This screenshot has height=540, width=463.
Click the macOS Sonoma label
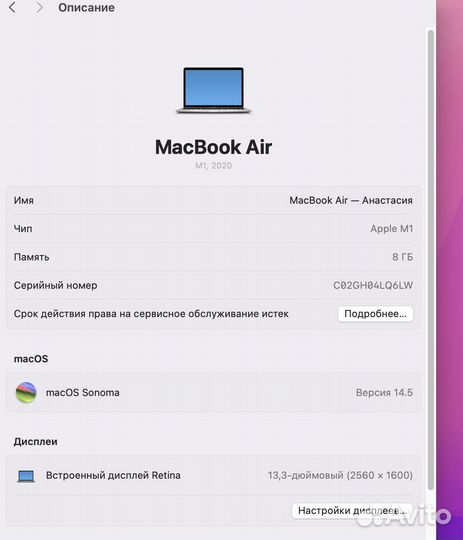point(83,393)
